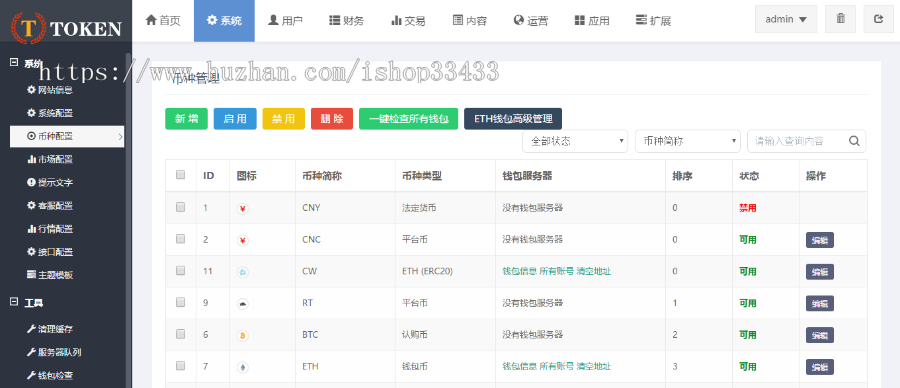
Task: Open the admin user dropdown
Action: (x=786, y=19)
